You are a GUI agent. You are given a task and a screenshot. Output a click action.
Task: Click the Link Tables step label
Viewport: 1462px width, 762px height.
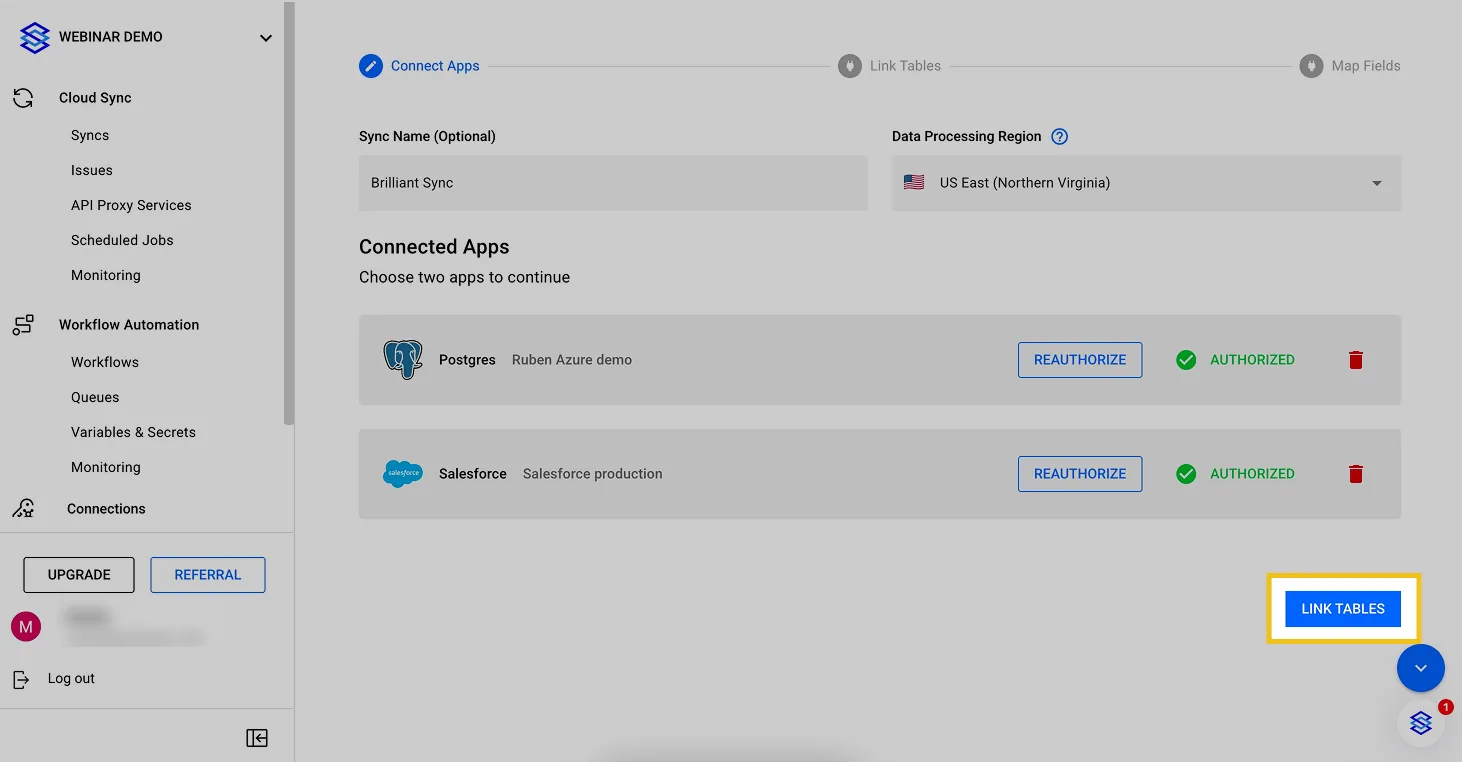coord(905,66)
